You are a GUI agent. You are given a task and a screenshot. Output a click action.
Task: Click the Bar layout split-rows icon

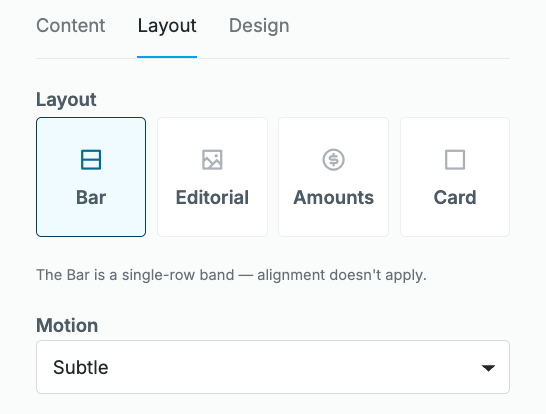(x=91, y=160)
